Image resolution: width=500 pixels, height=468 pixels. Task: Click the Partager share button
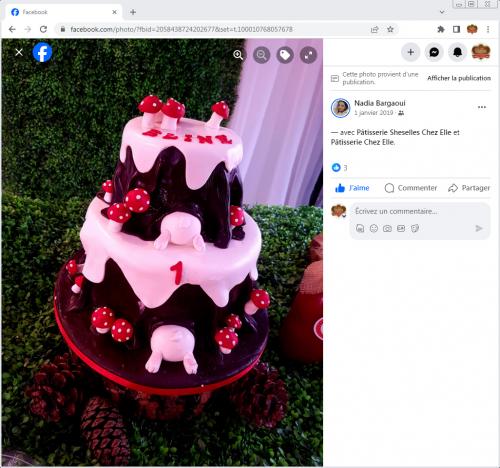click(469, 188)
